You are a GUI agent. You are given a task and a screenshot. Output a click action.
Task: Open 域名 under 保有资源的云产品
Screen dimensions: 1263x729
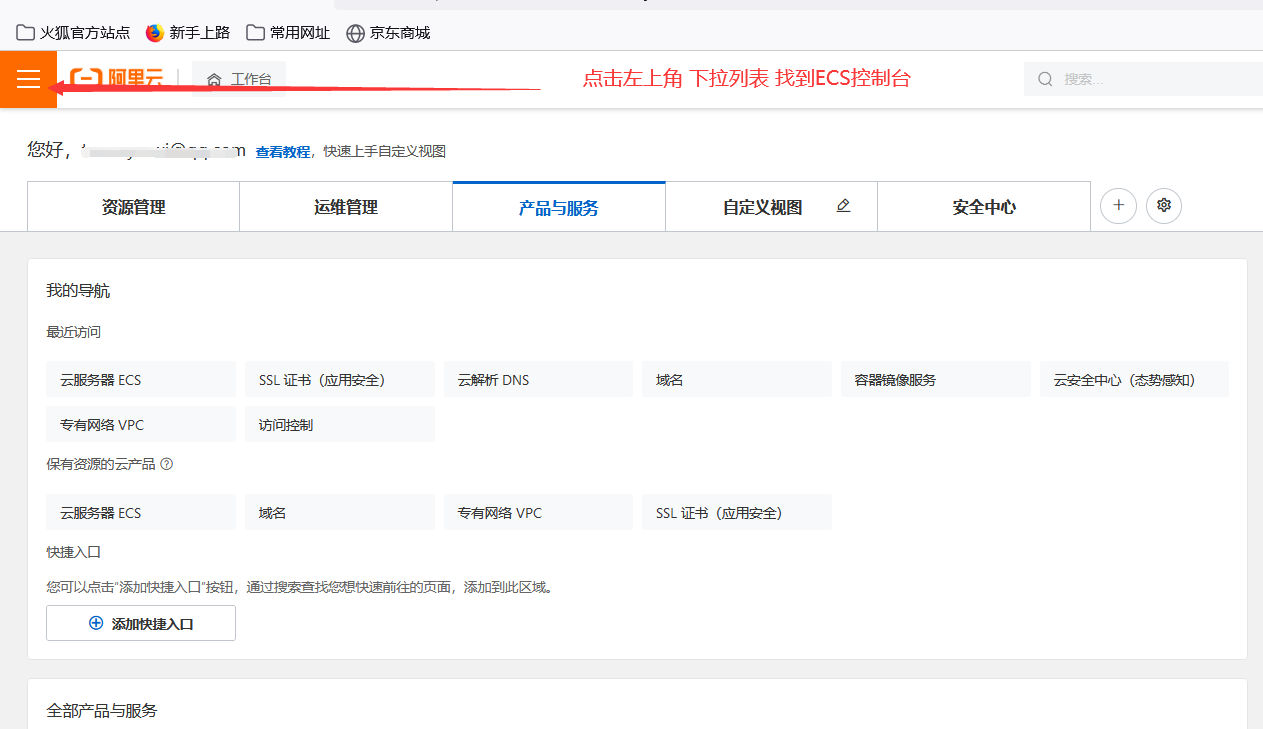tap(340, 512)
